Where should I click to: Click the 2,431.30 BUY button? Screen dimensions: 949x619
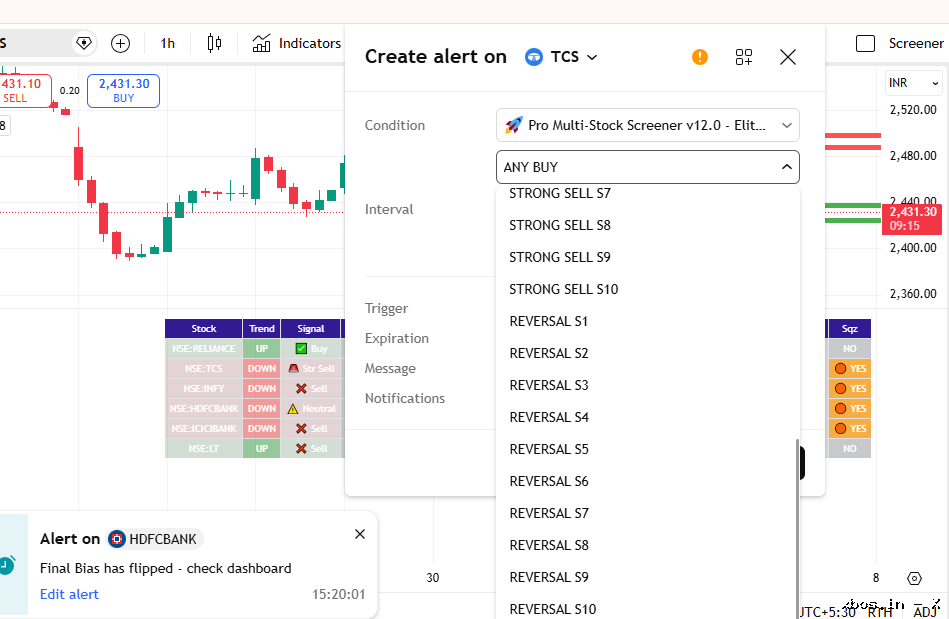[x=123, y=91]
